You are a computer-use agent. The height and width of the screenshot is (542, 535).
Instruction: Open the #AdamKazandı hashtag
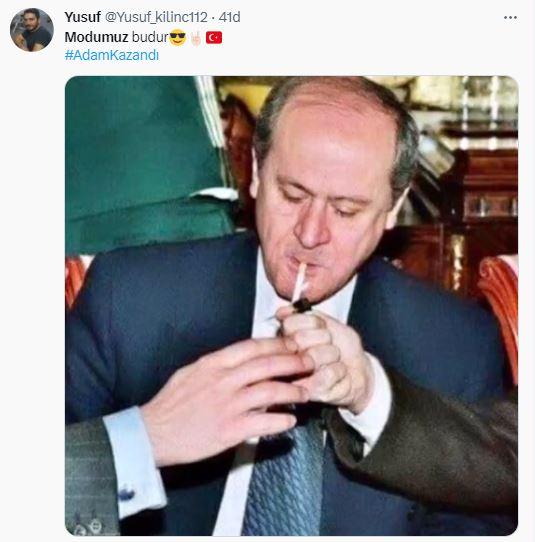point(112,55)
